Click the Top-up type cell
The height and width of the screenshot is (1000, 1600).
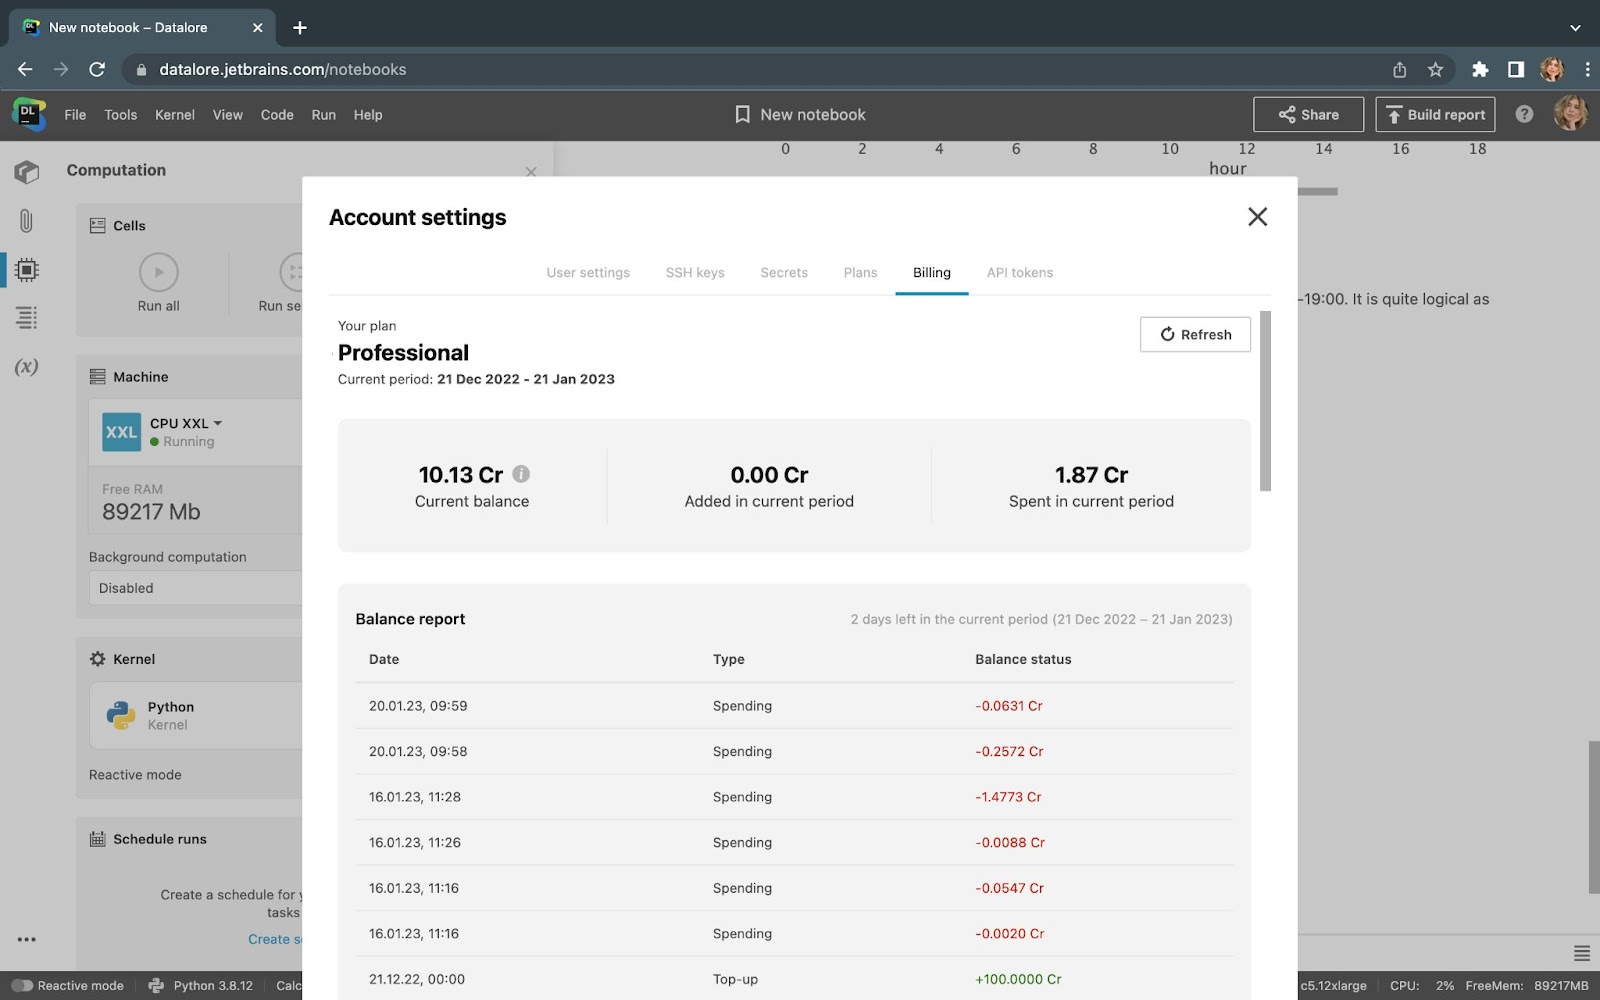735,979
